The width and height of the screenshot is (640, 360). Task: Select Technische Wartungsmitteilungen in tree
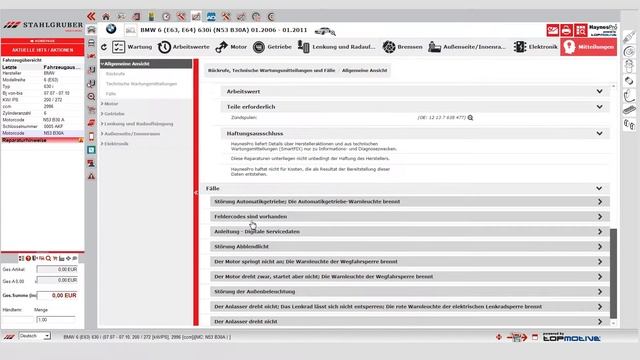[x=141, y=84]
